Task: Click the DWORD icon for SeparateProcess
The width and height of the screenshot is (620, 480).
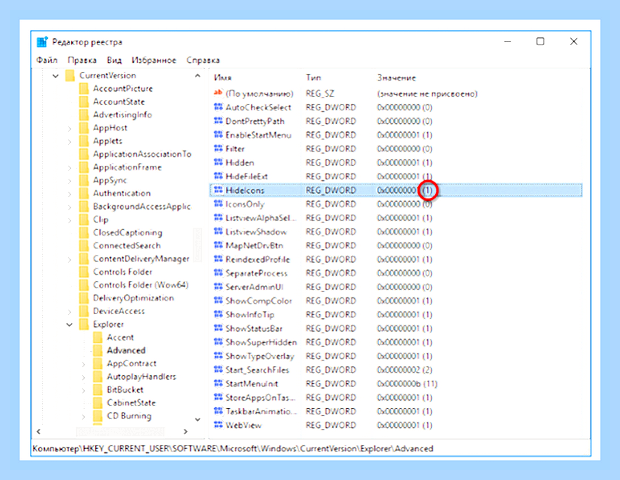Action: [x=218, y=273]
